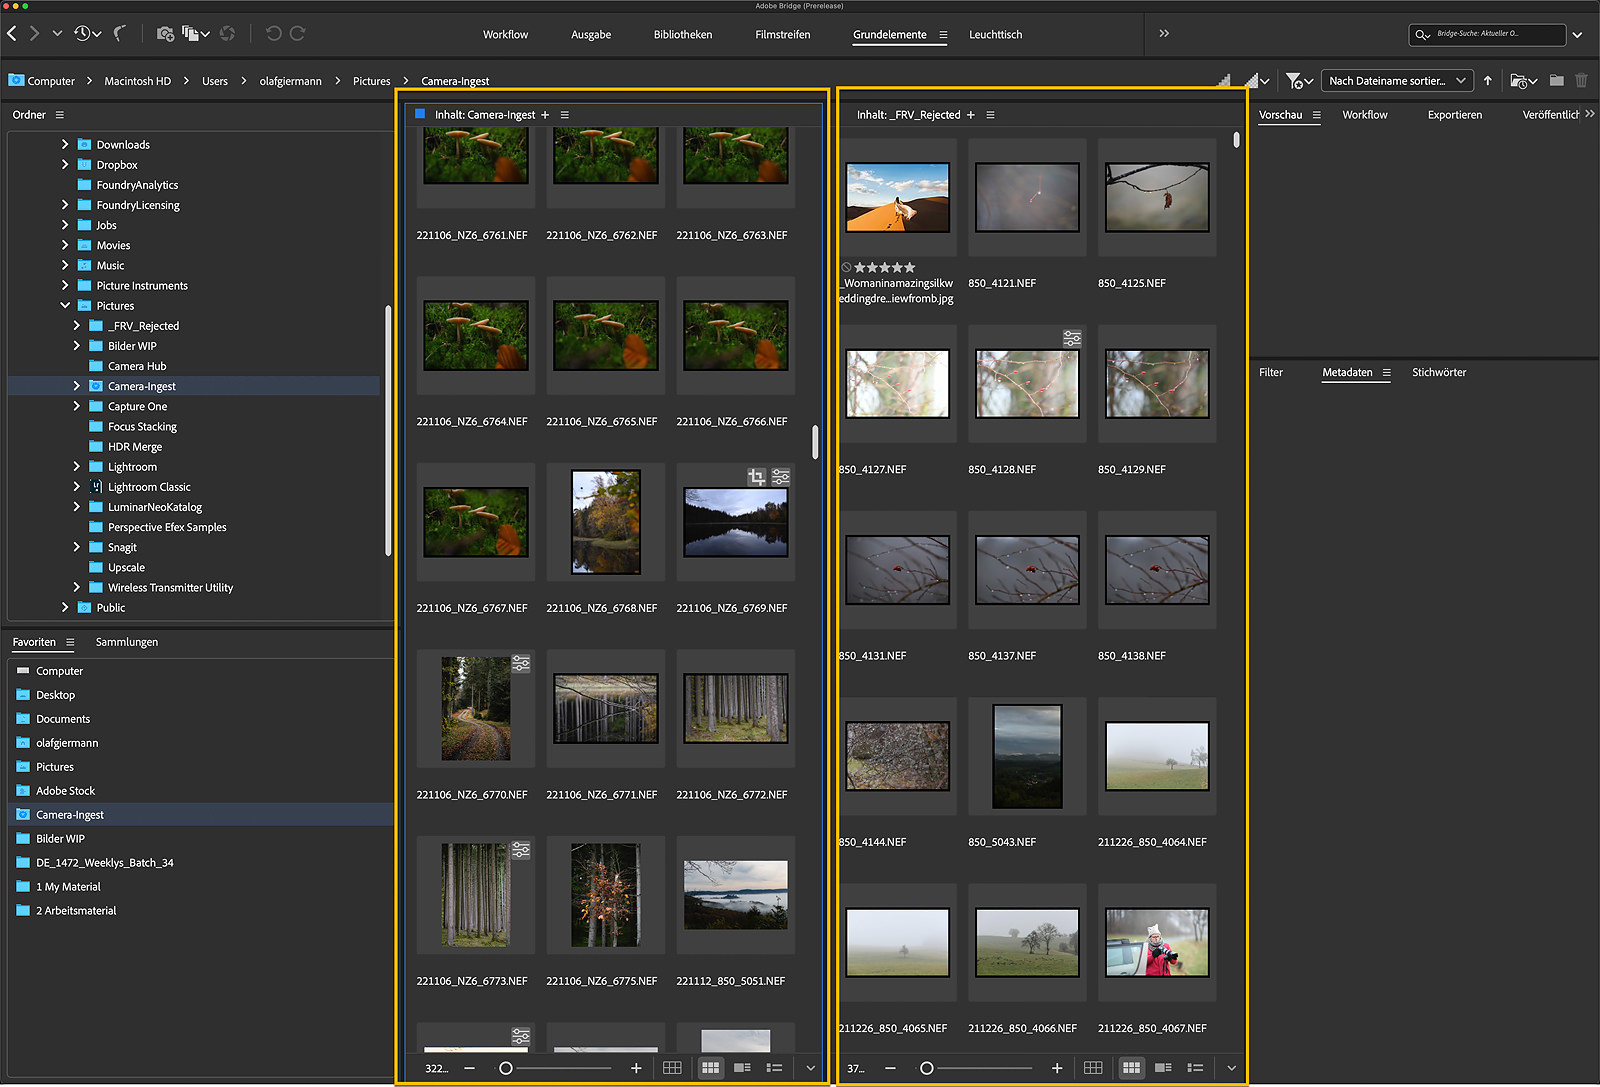Switch Camera-Ingest panel to details view
The width and height of the screenshot is (1600, 1087).
coord(742,1068)
